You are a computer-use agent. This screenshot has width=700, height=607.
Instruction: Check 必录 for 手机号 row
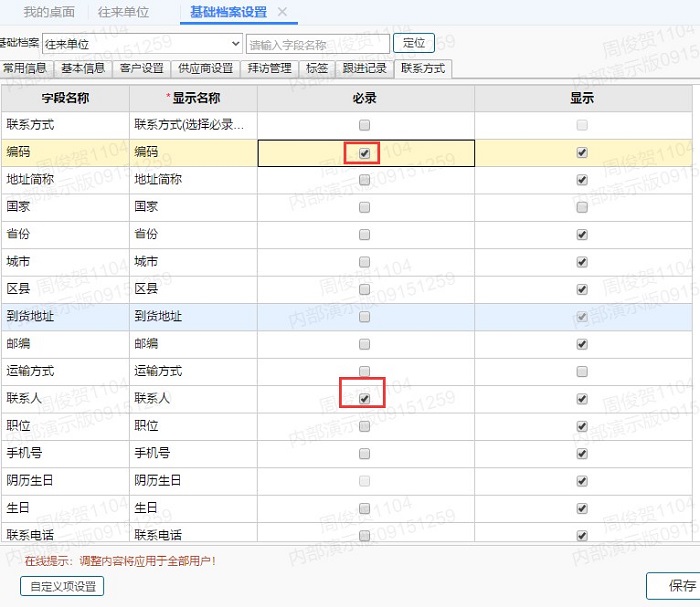tap(364, 454)
